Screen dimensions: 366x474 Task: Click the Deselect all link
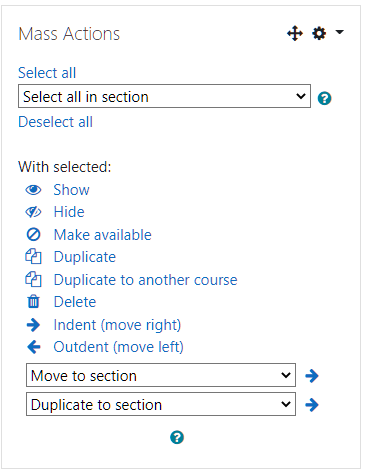point(55,122)
